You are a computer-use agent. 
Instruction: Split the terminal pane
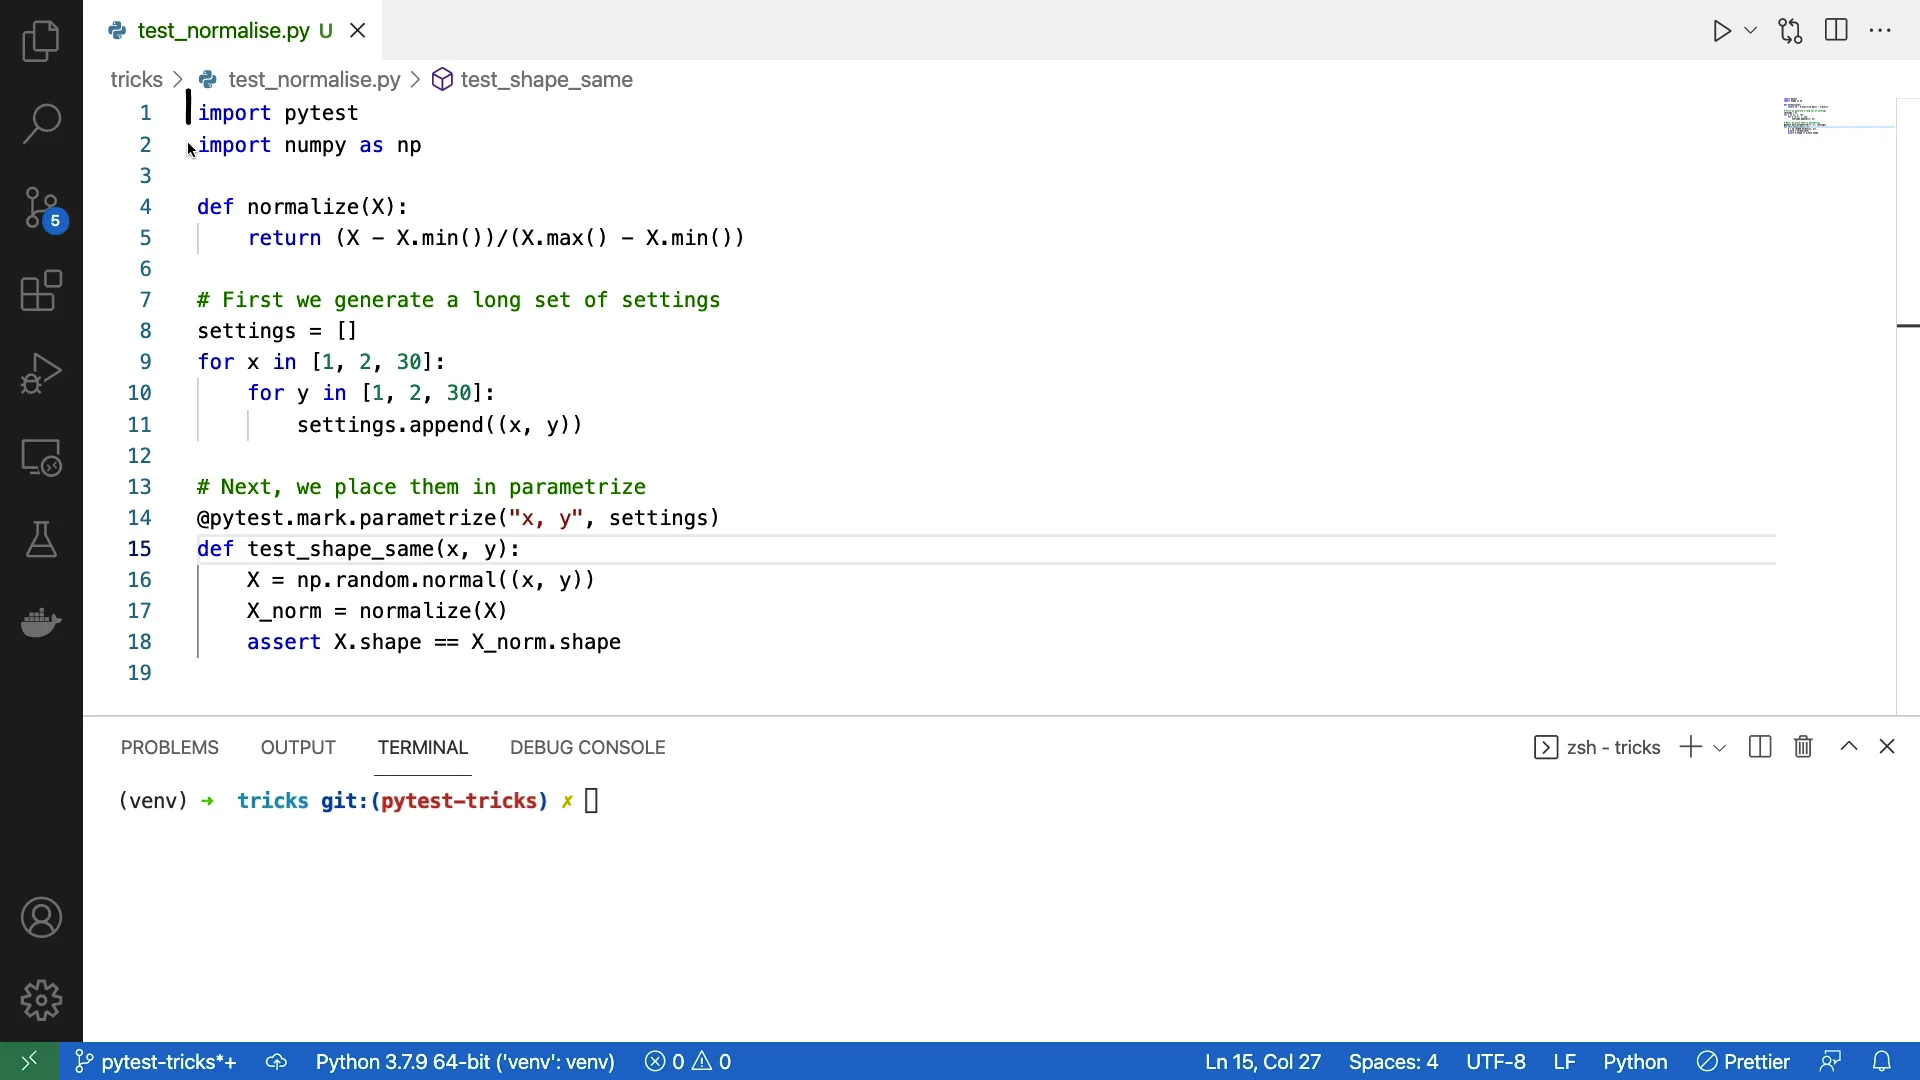[1761, 748]
